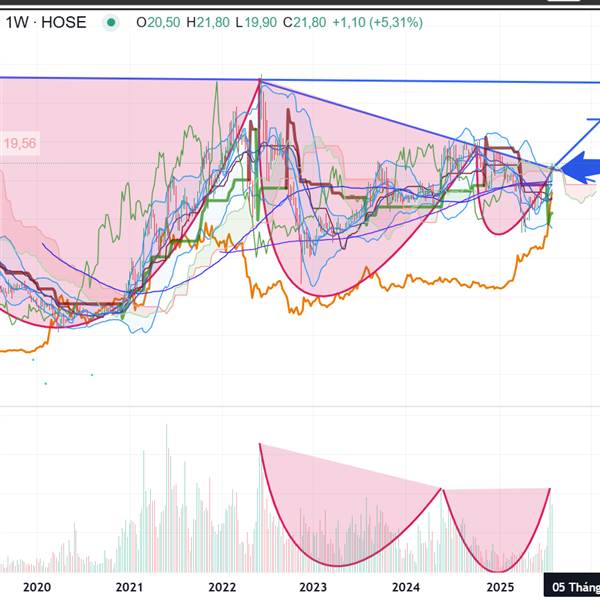Click the '1W · HOSE' symbol label
Viewport: 600px width, 600px height.
point(46,23)
